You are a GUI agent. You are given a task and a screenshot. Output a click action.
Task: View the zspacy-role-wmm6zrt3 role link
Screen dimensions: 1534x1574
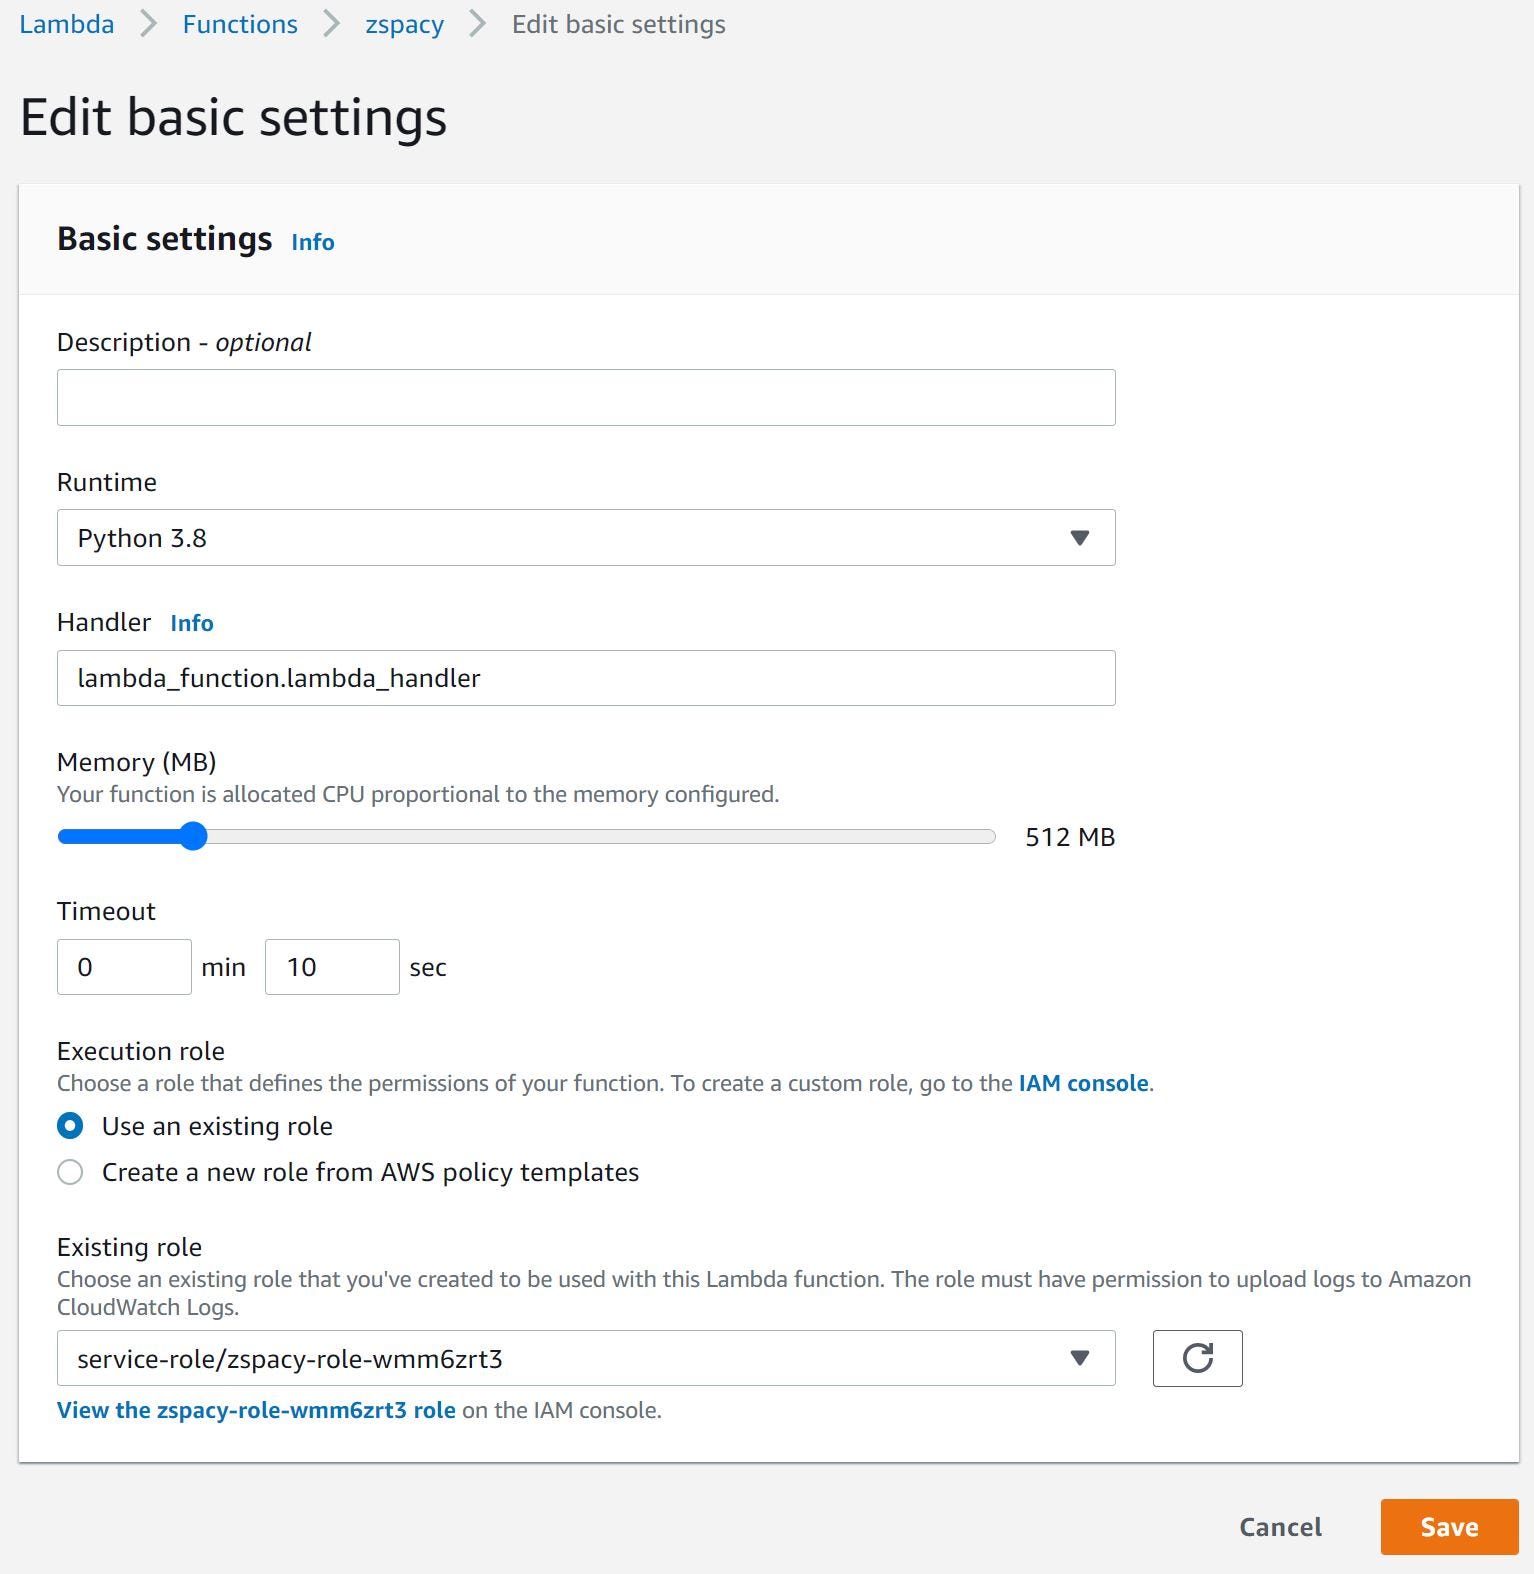pyautogui.click(x=256, y=1410)
